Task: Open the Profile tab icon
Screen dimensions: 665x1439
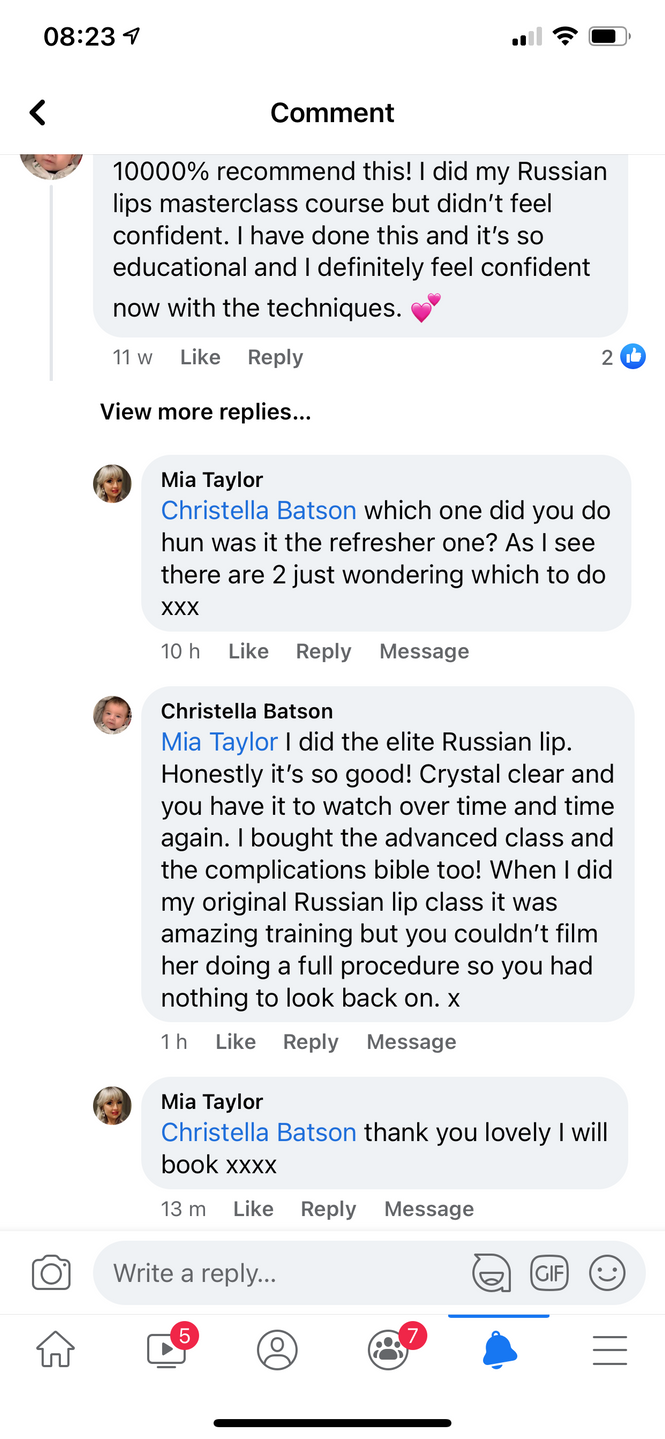Action: [277, 1350]
